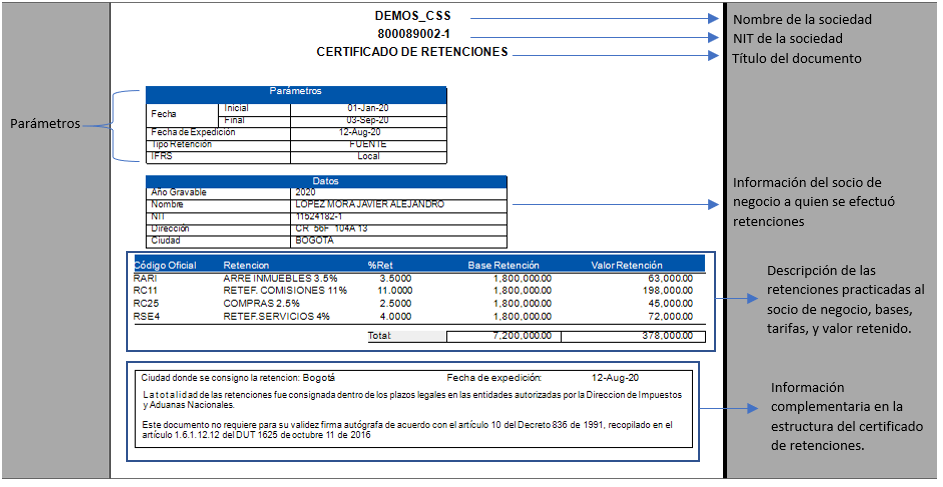Select the Año Gravable value 2020
Screen dimensions: 943x487
(x=306, y=192)
